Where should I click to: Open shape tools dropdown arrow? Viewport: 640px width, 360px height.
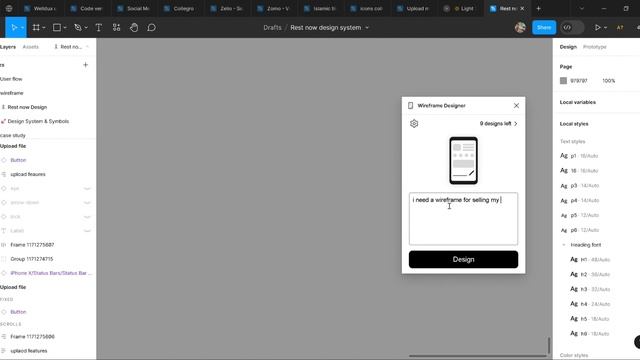[65, 27]
